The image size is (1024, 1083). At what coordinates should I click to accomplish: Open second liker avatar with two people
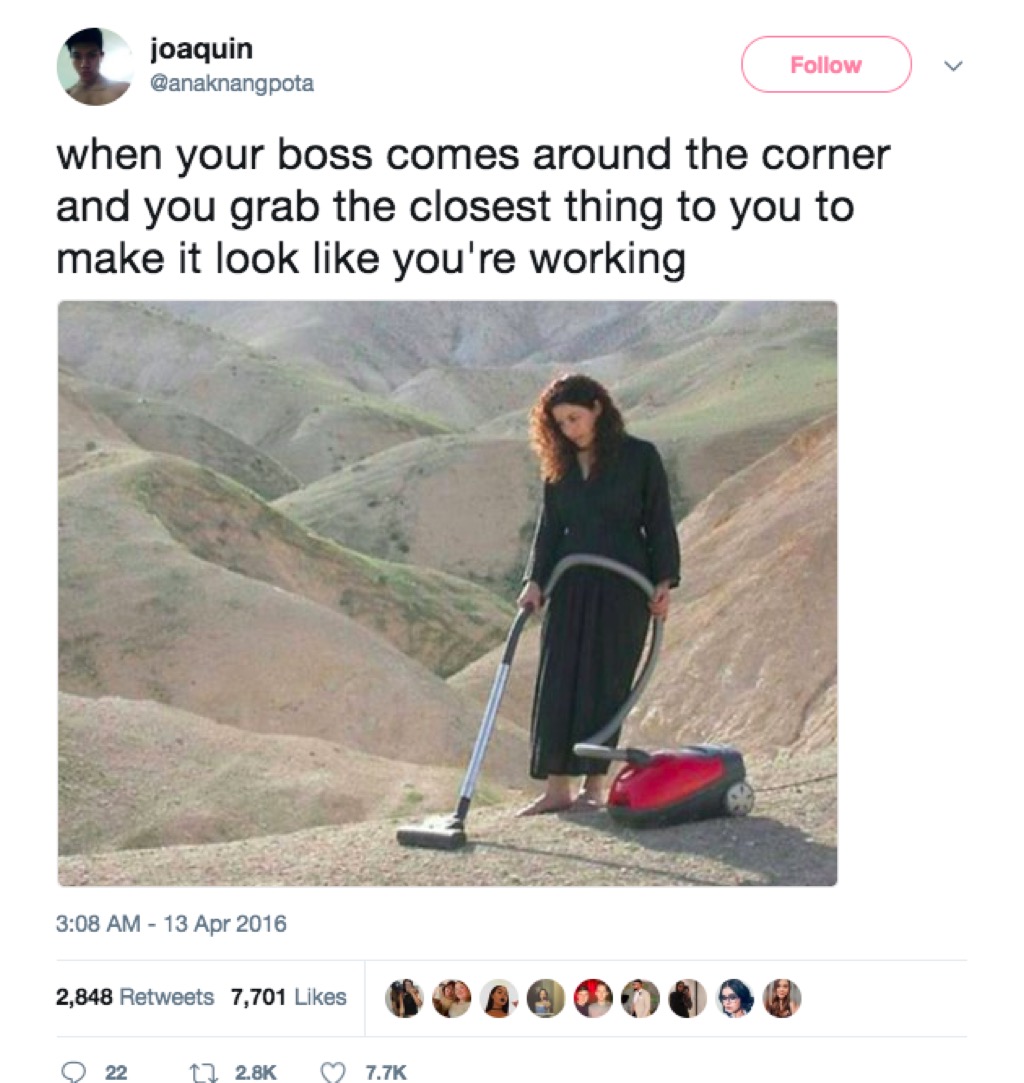pos(452,998)
